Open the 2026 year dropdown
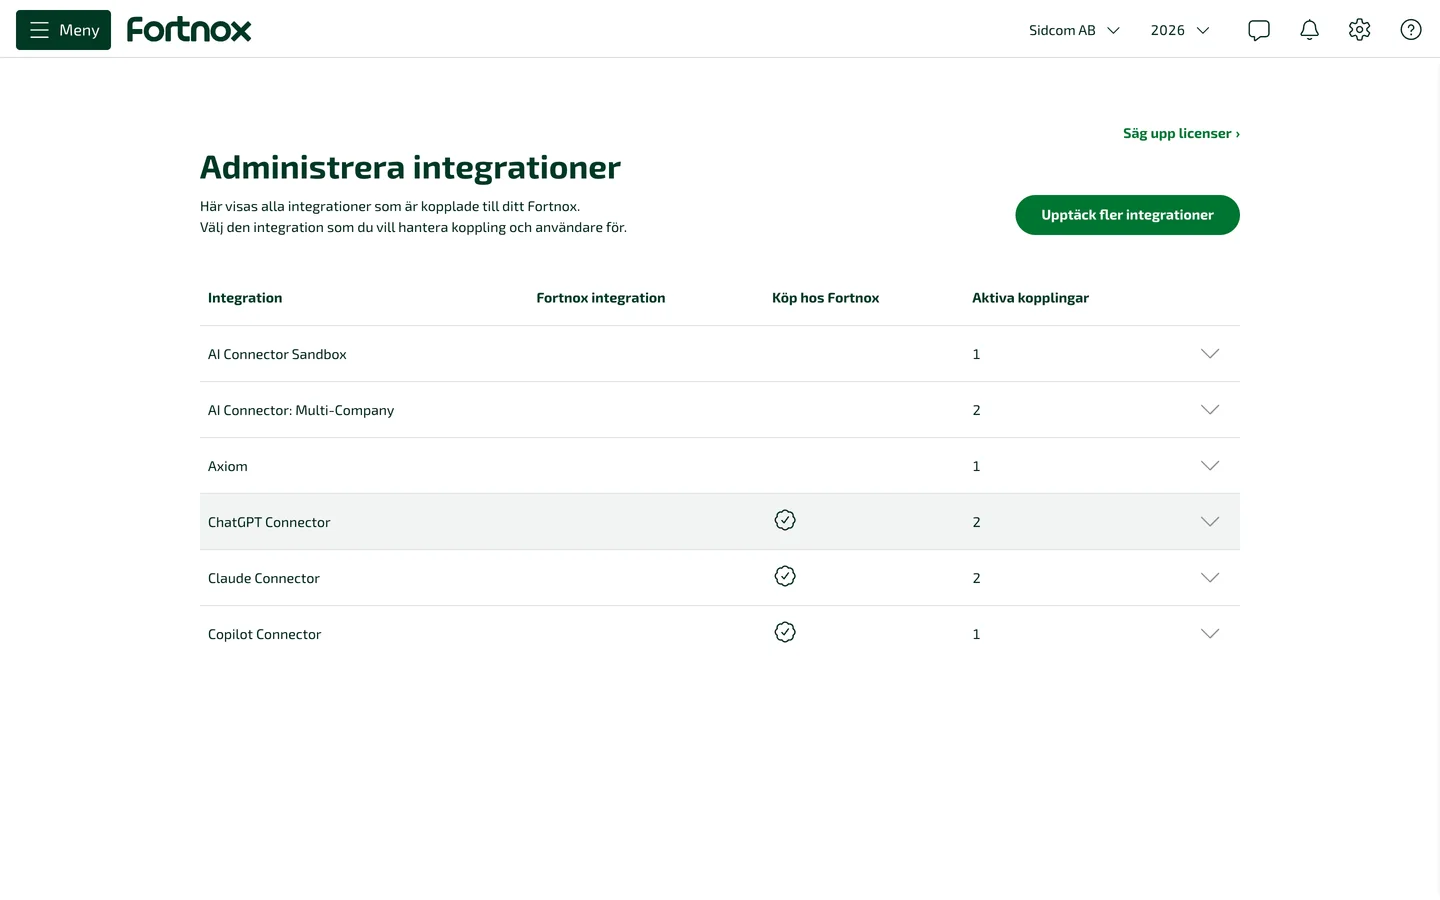 point(1180,30)
